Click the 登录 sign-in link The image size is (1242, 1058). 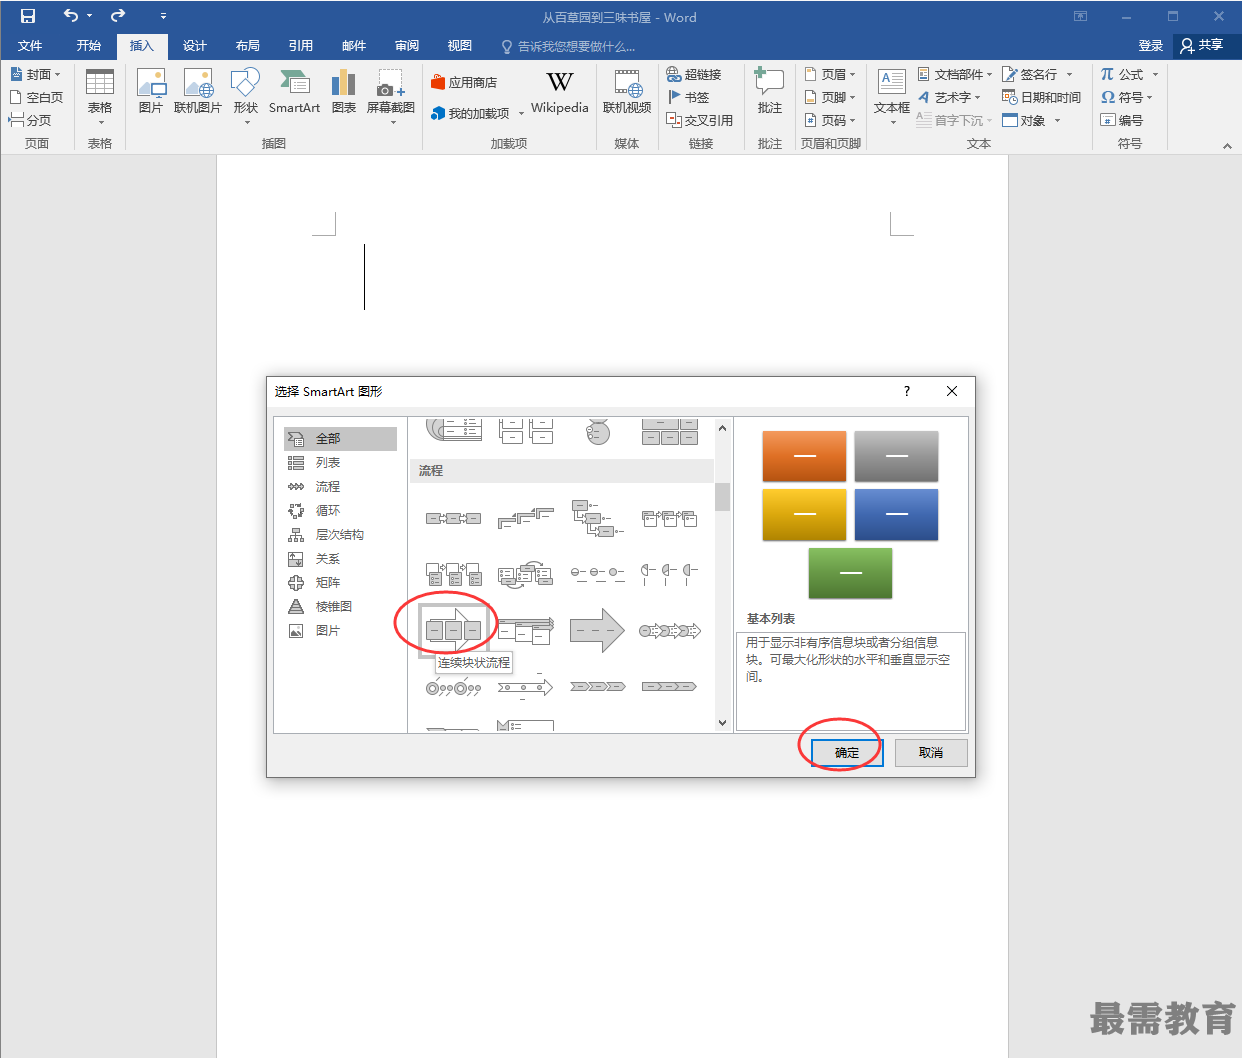(1151, 46)
